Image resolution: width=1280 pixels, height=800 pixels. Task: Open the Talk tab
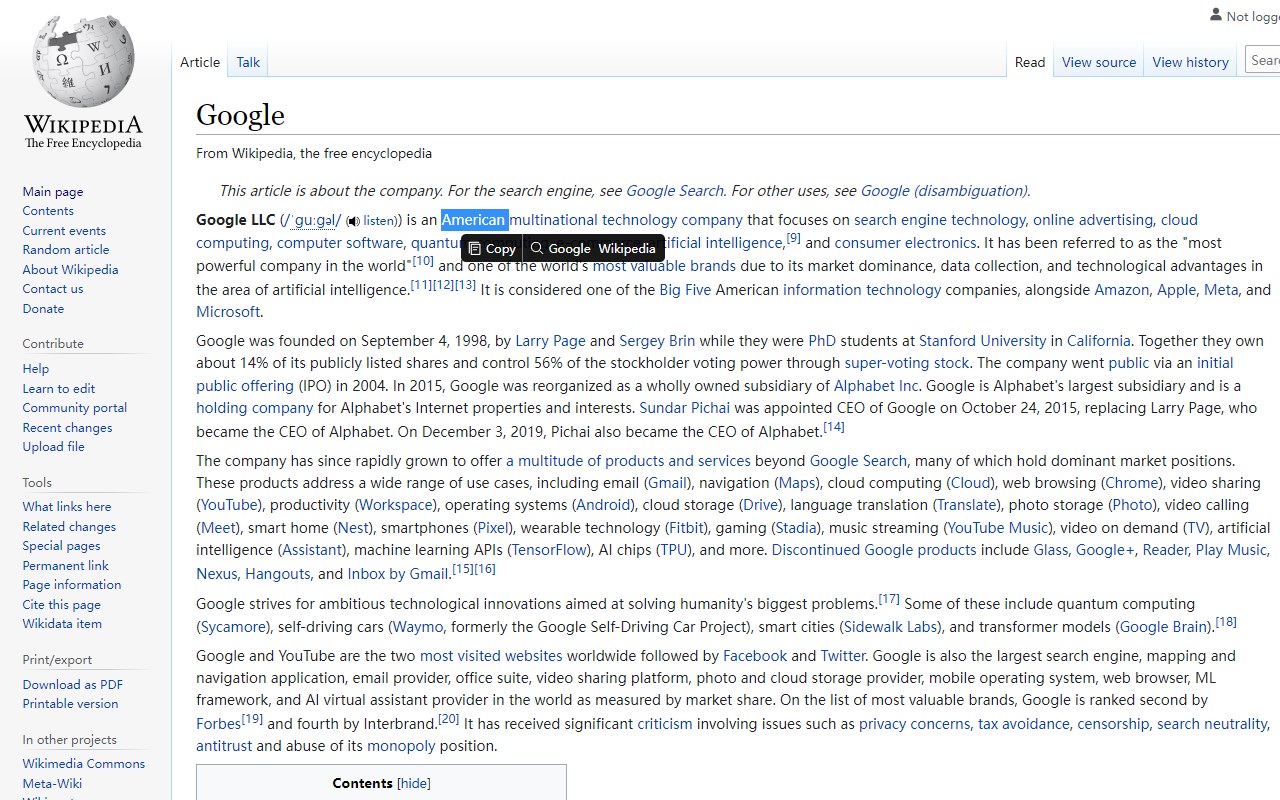[248, 62]
